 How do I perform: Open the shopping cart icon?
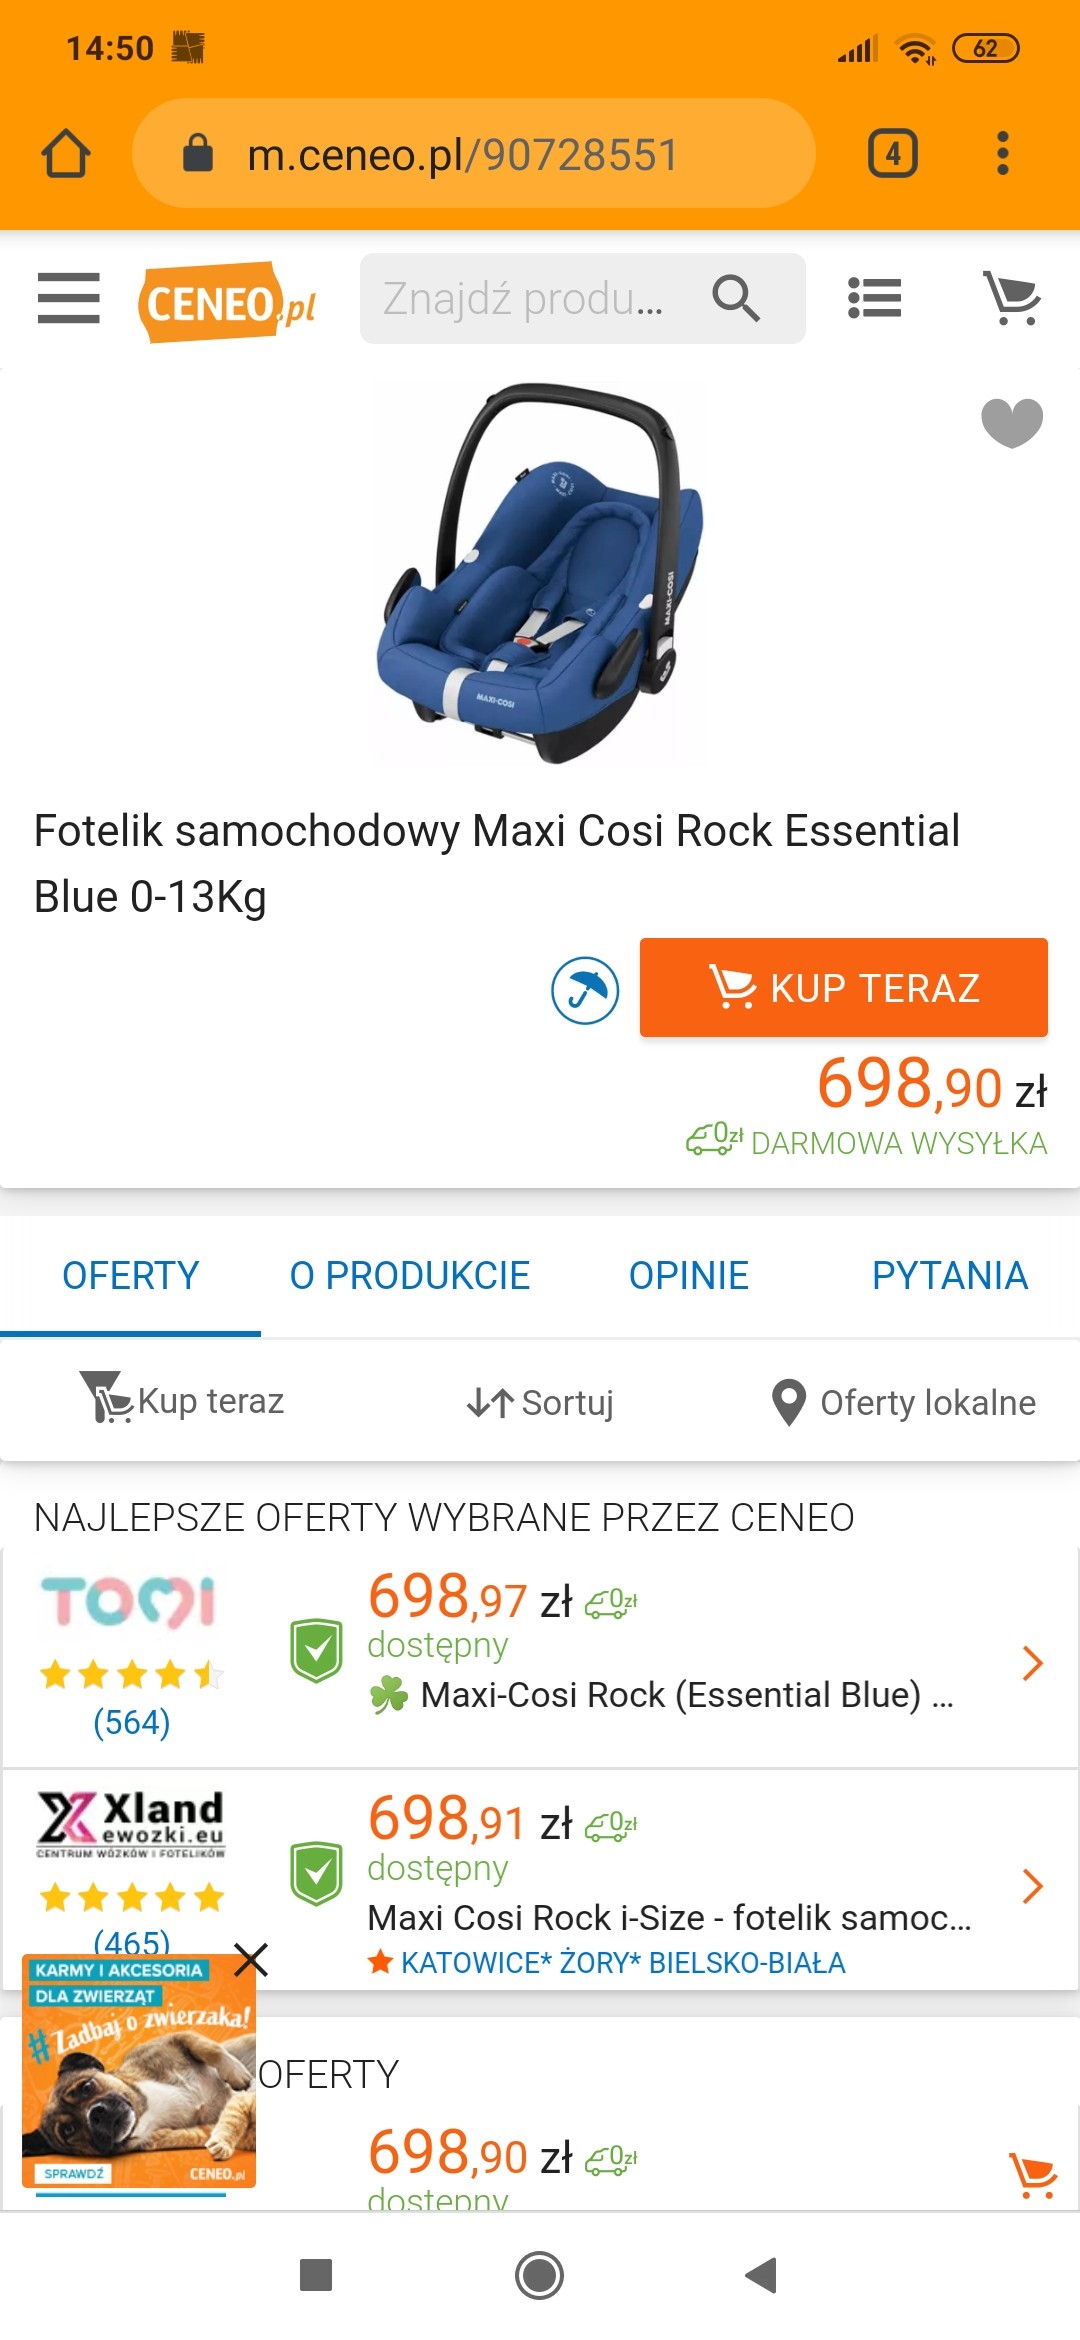click(x=1012, y=298)
